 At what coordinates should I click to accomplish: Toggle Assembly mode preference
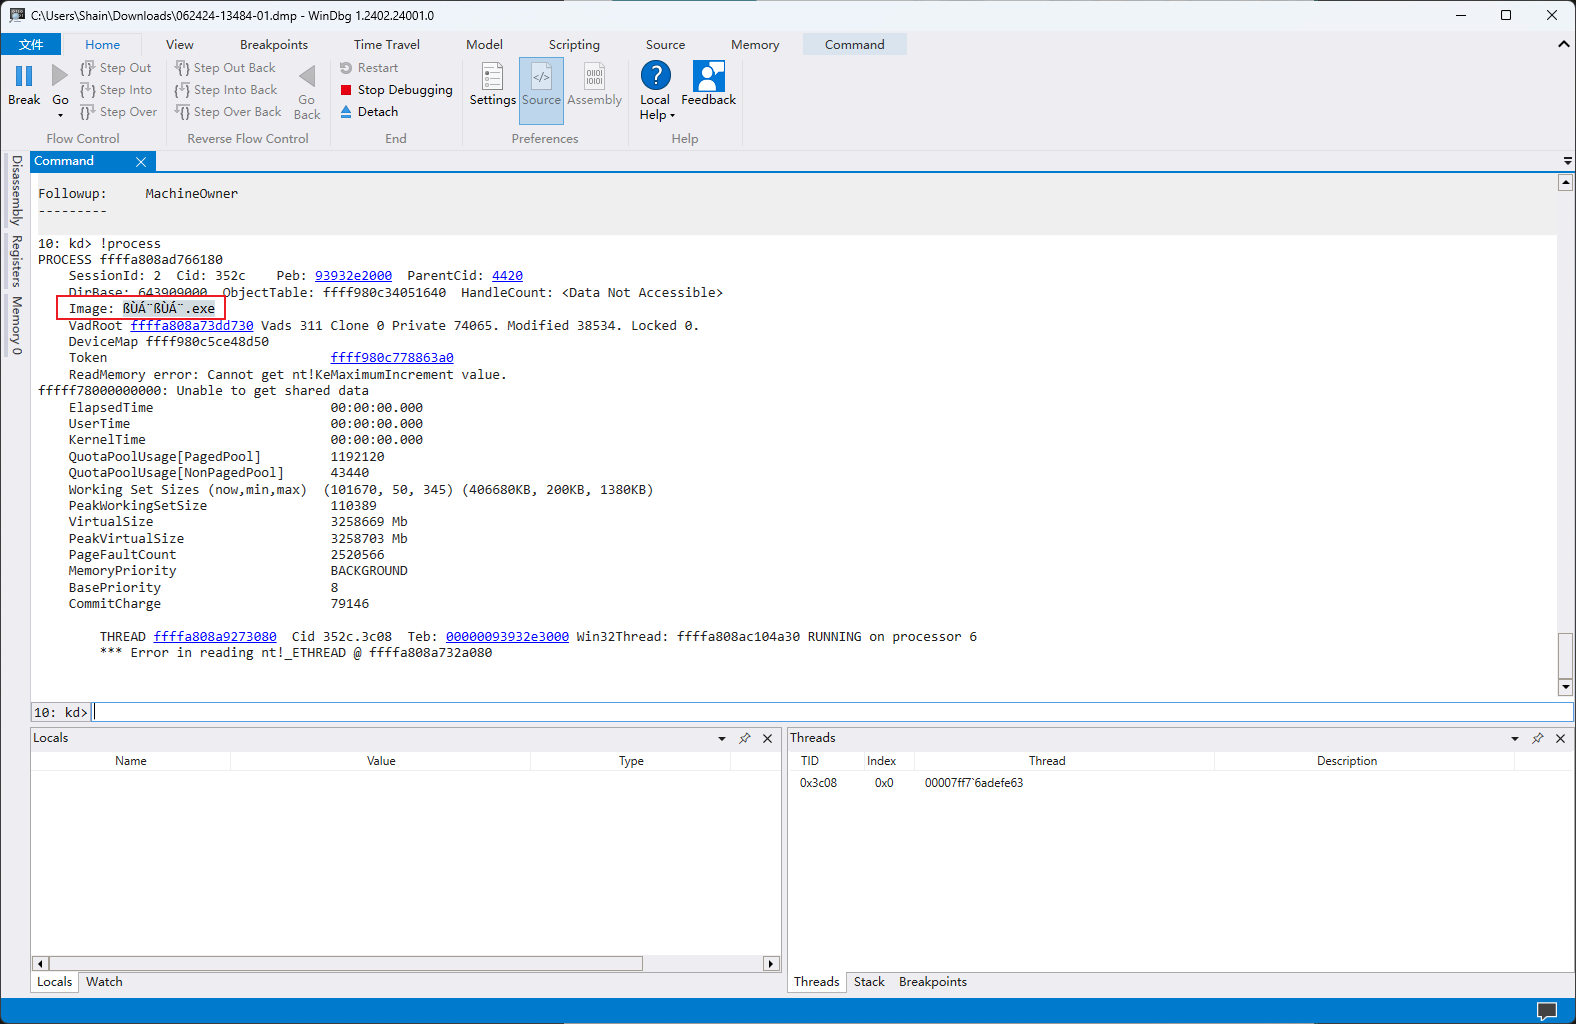[x=594, y=85]
